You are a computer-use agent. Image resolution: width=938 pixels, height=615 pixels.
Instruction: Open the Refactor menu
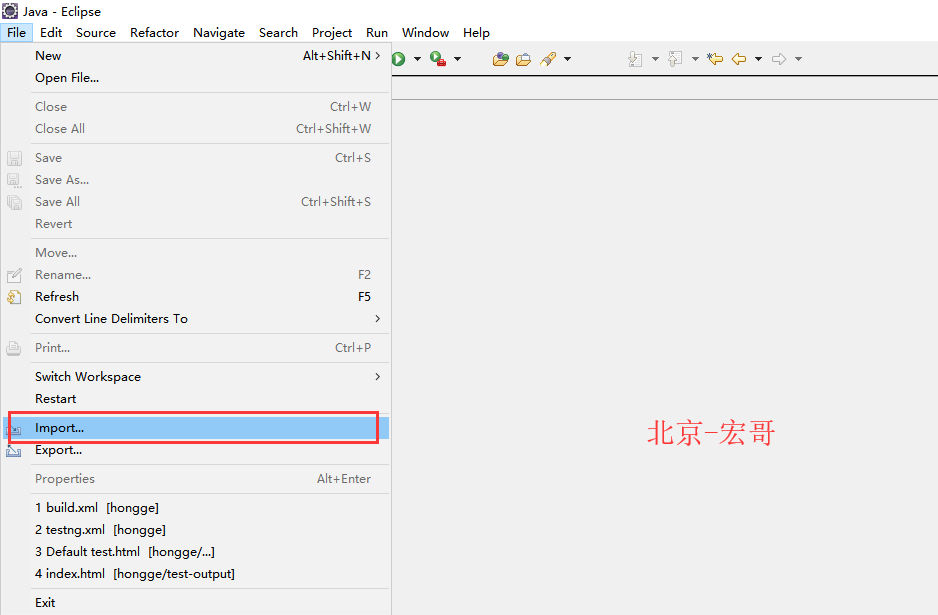pos(154,32)
